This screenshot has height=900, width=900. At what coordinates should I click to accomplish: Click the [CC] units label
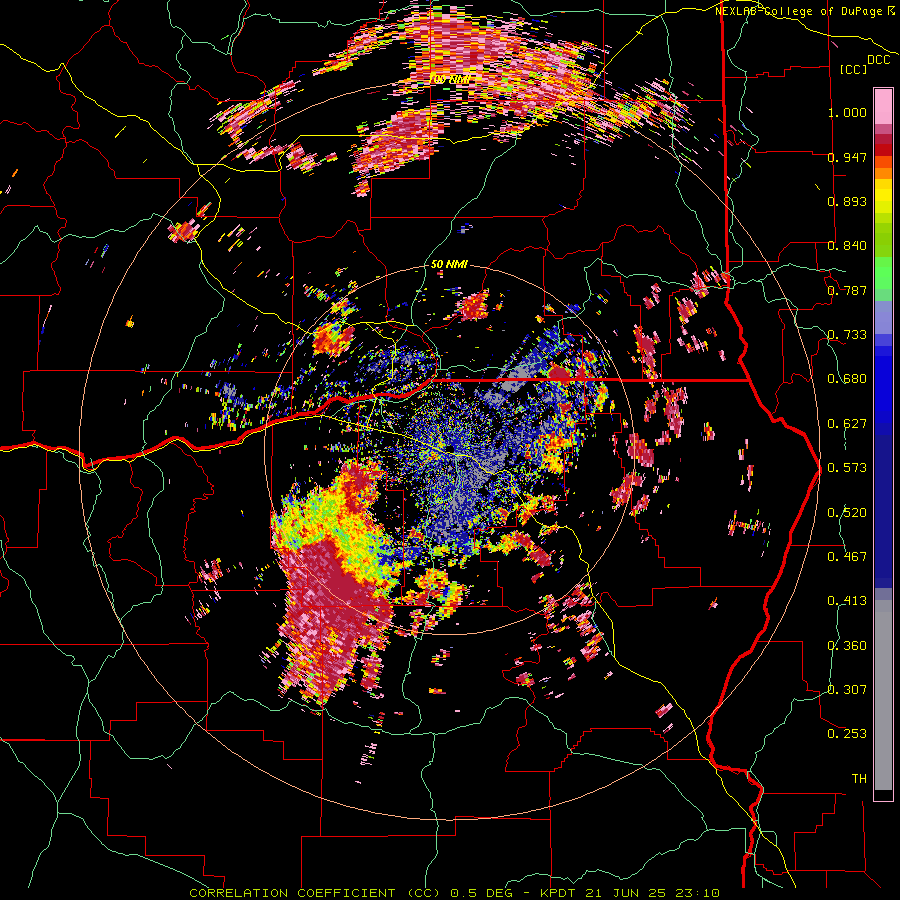(853, 69)
